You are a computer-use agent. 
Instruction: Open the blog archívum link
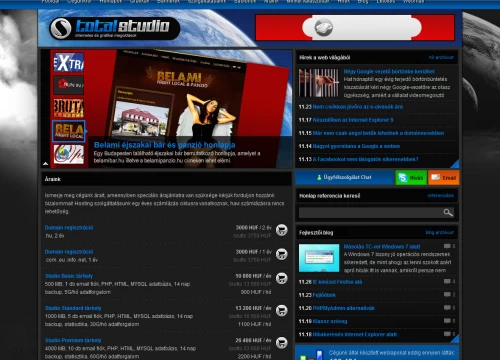coord(440,232)
